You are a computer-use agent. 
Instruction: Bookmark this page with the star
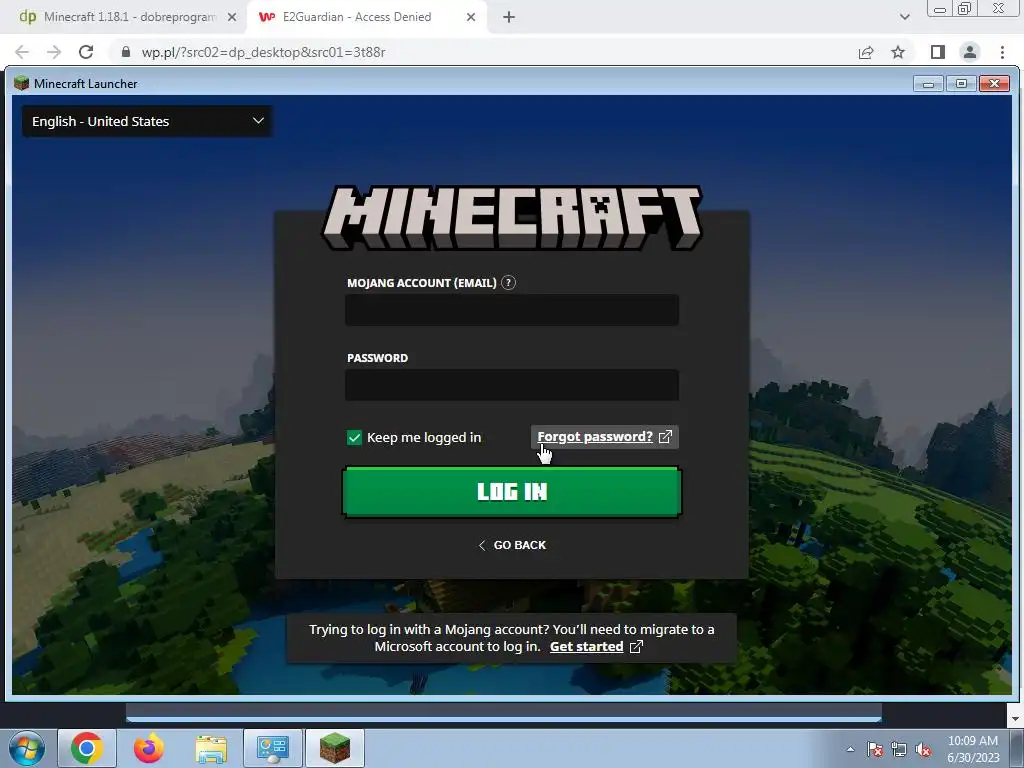click(x=898, y=52)
